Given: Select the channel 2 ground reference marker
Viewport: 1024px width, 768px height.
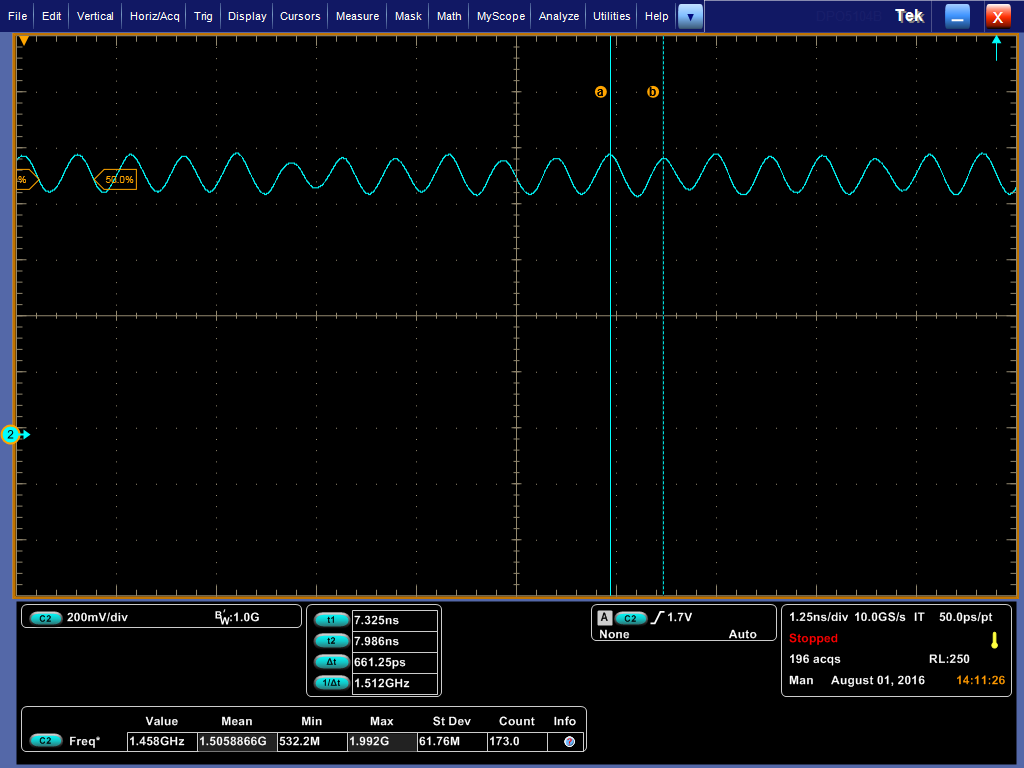Looking at the screenshot, I should pos(12,434).
